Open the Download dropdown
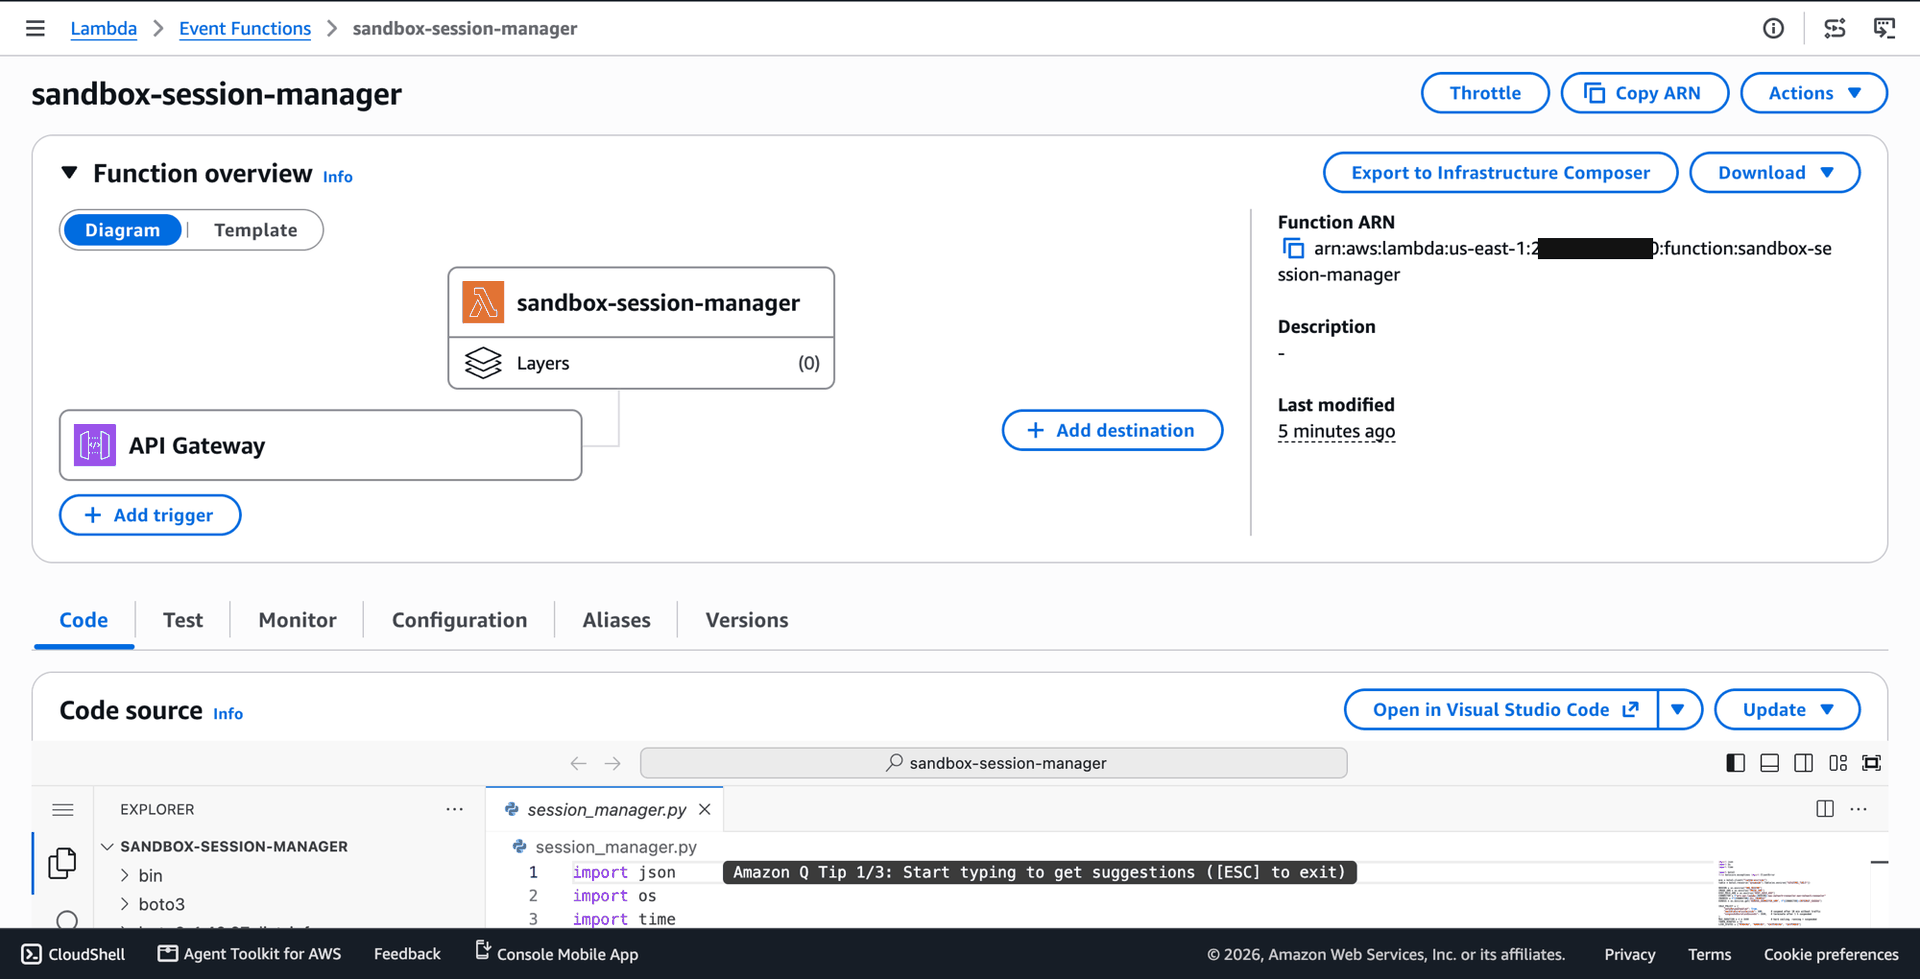 [x=1775, y=173]
